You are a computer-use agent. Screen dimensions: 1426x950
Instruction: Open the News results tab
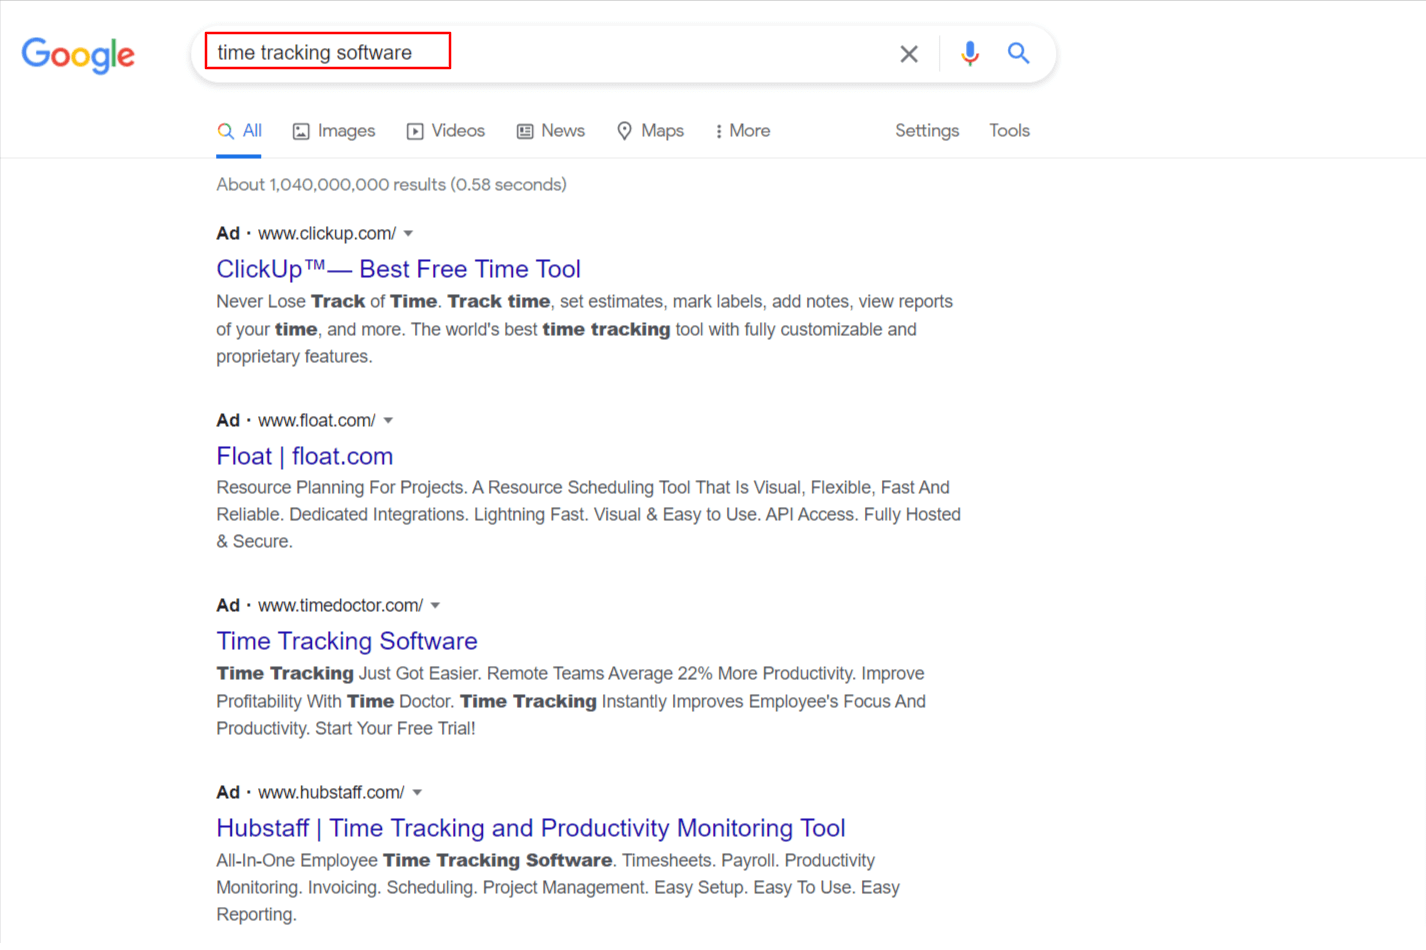coord(551,131)
